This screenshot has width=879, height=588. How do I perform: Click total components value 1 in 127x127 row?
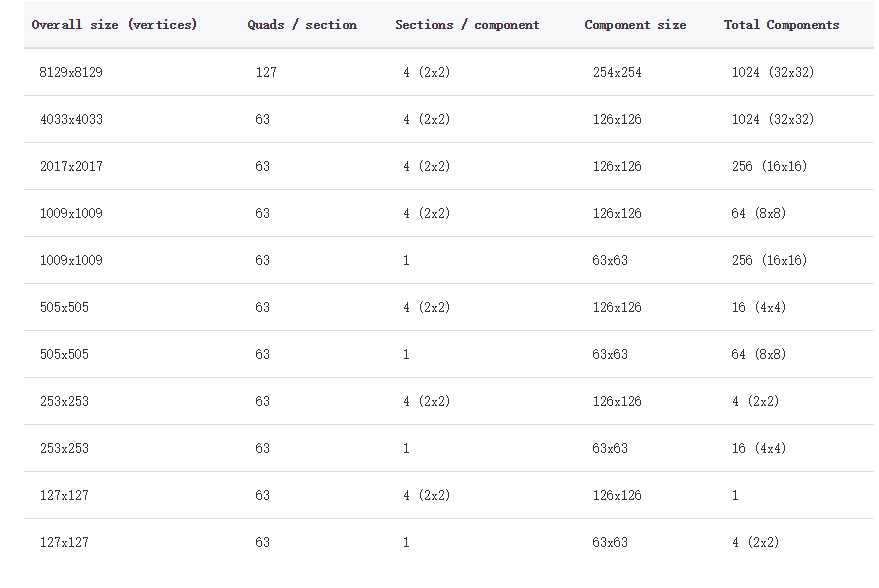(x=735, y=496)
